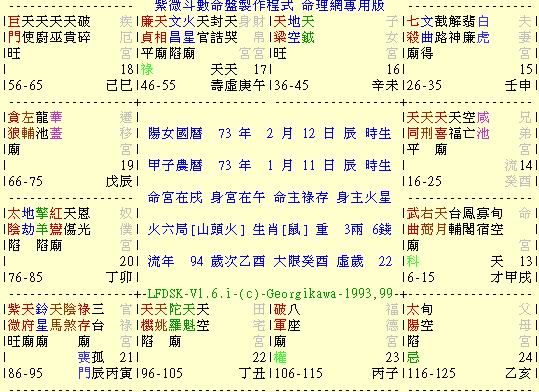Select the green star name 擎羊

(x=42, y=221)
